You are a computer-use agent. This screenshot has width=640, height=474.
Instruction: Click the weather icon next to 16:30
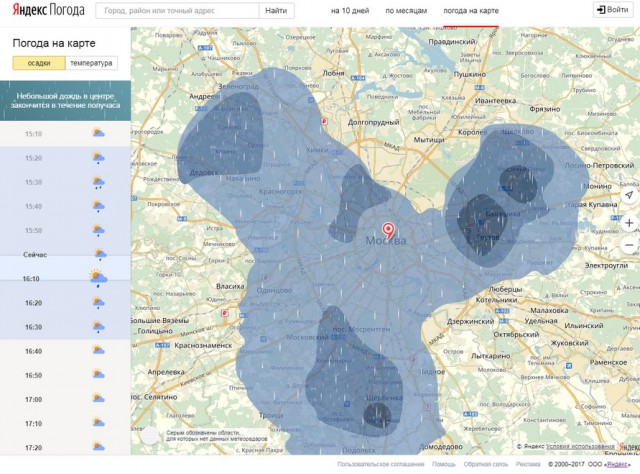click(98, 327)
